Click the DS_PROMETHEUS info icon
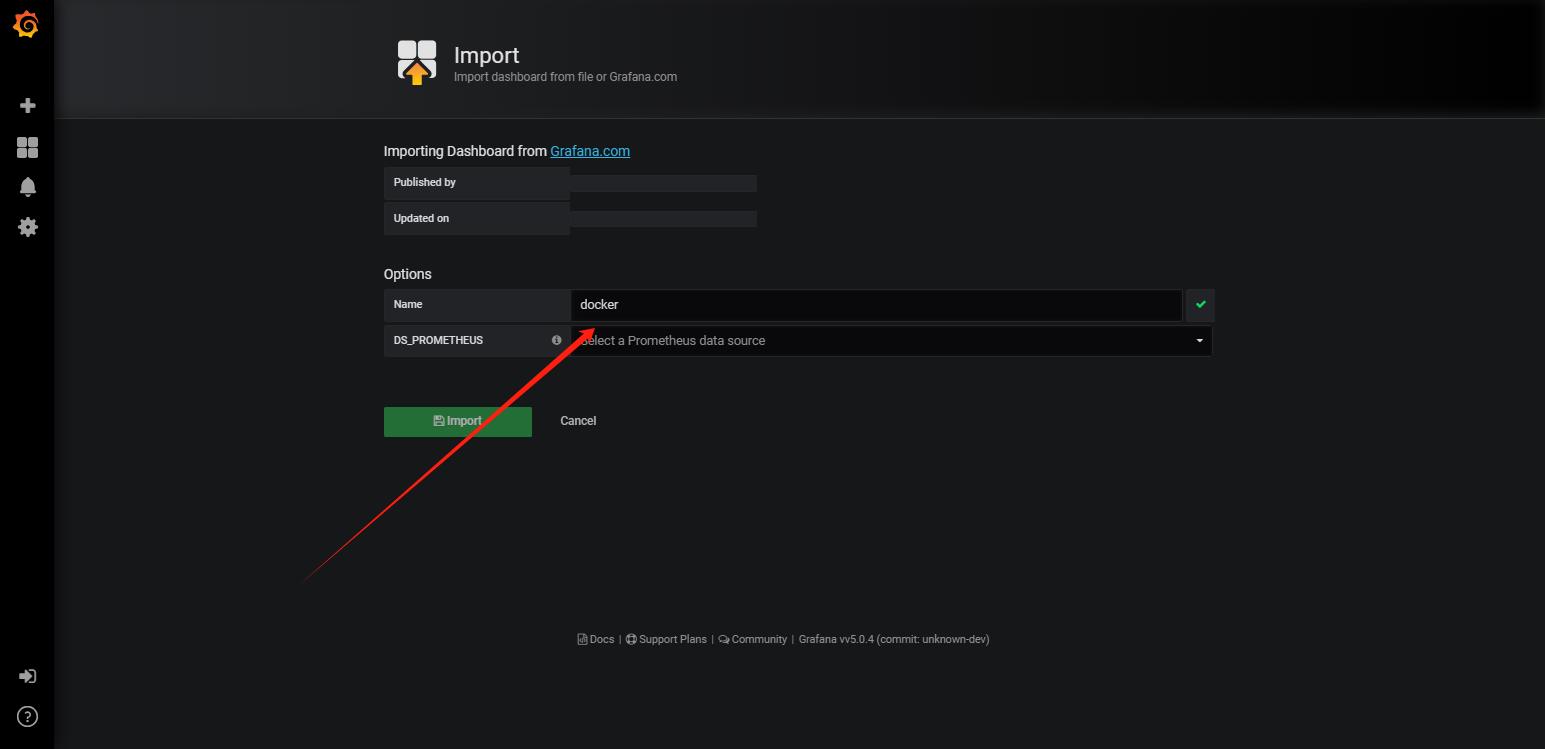 [557, 340]
